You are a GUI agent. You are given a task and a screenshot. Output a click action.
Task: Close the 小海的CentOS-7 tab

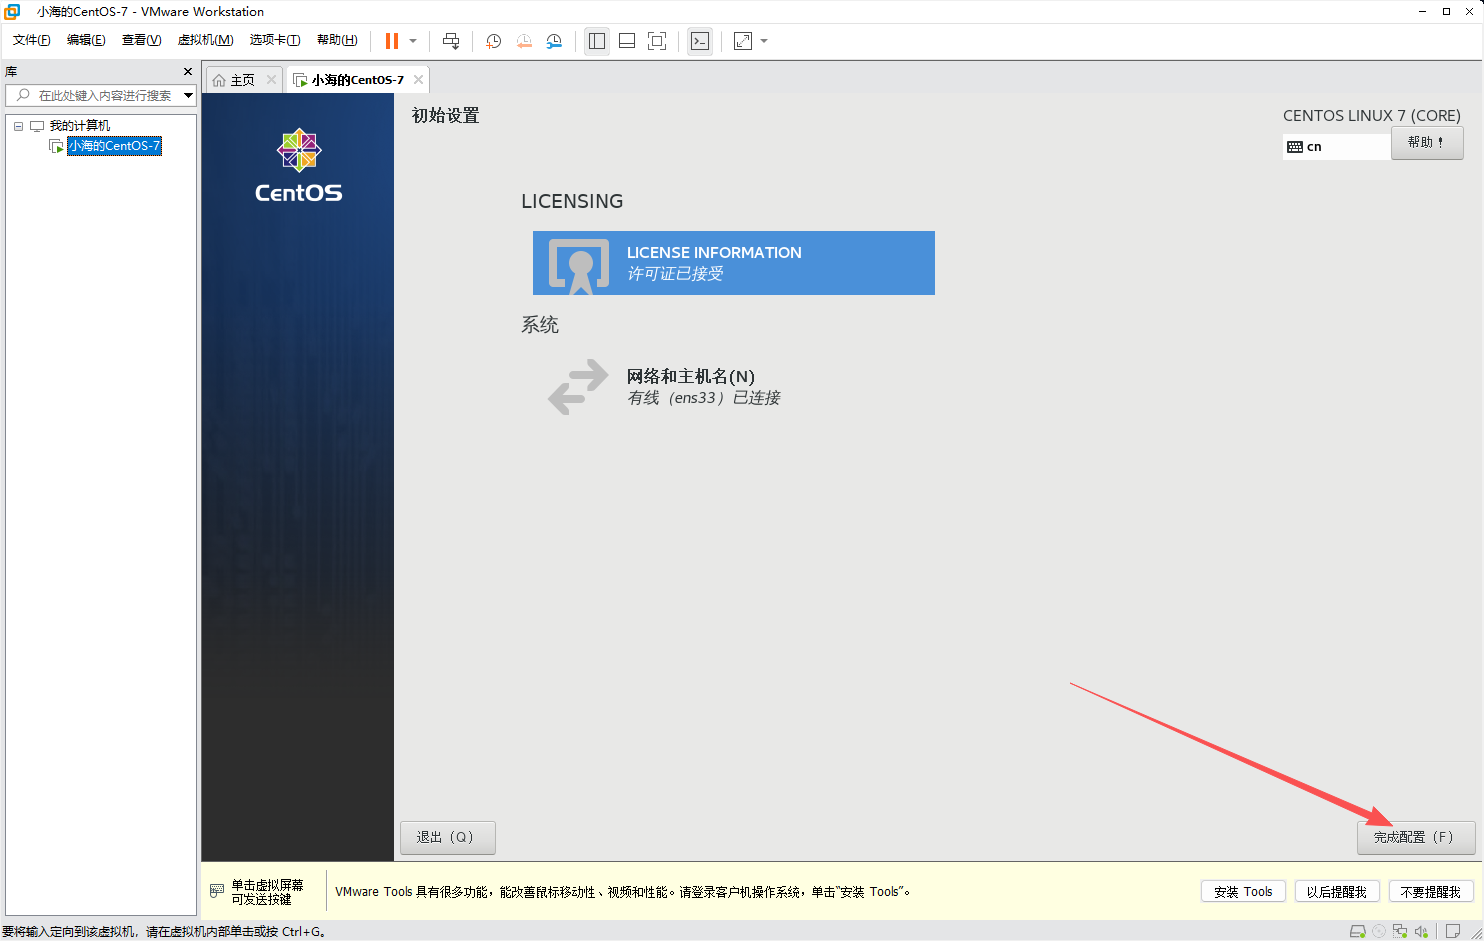click(418, 80)
